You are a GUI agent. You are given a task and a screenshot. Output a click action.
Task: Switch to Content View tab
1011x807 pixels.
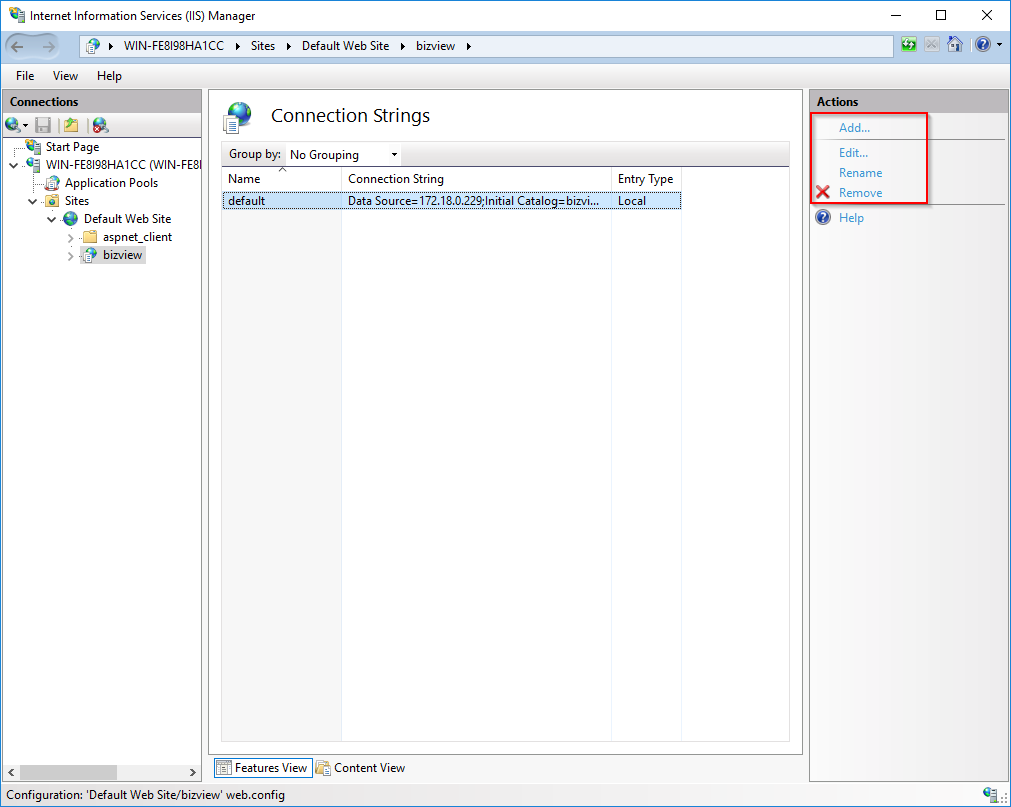pyautogui.click(x=360, y=768)
